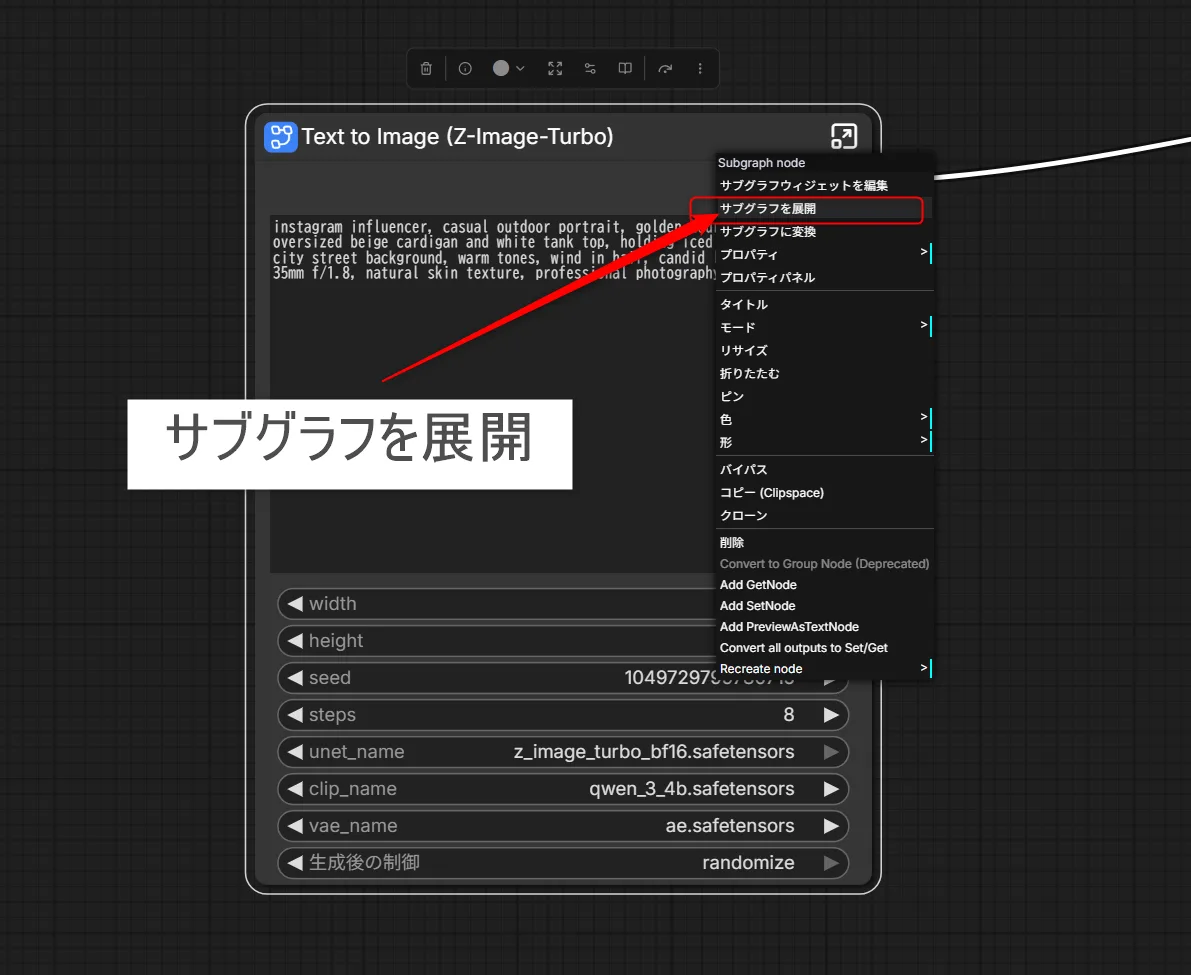The width and height of the screenshot is (1191, 975).
Task: Open the qwen_3_4b.safetensors combo value
Action: pos(692,789)
